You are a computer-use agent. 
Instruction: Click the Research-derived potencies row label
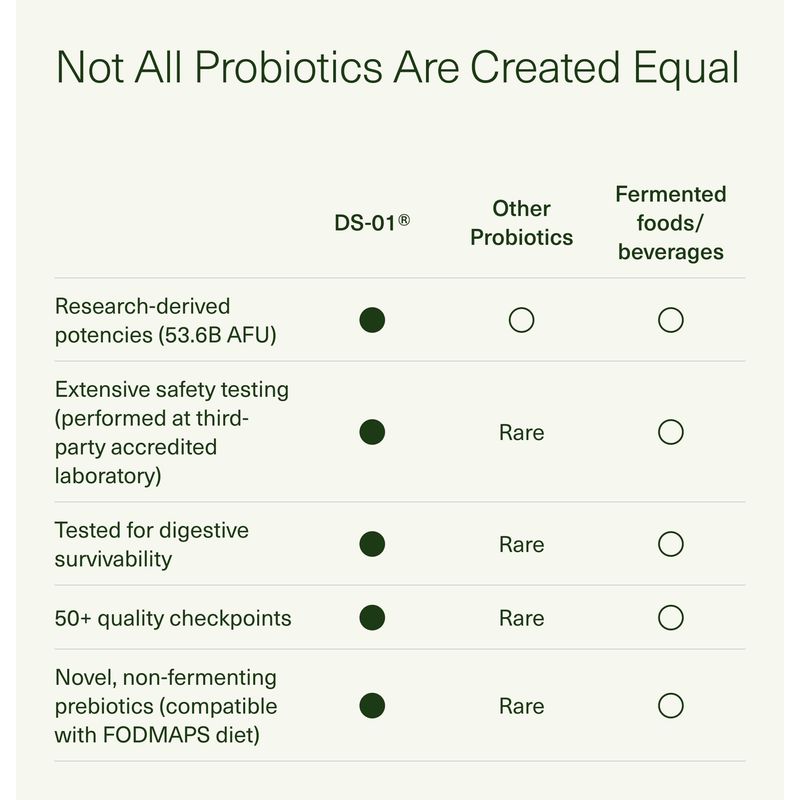[x=165, y=320]
